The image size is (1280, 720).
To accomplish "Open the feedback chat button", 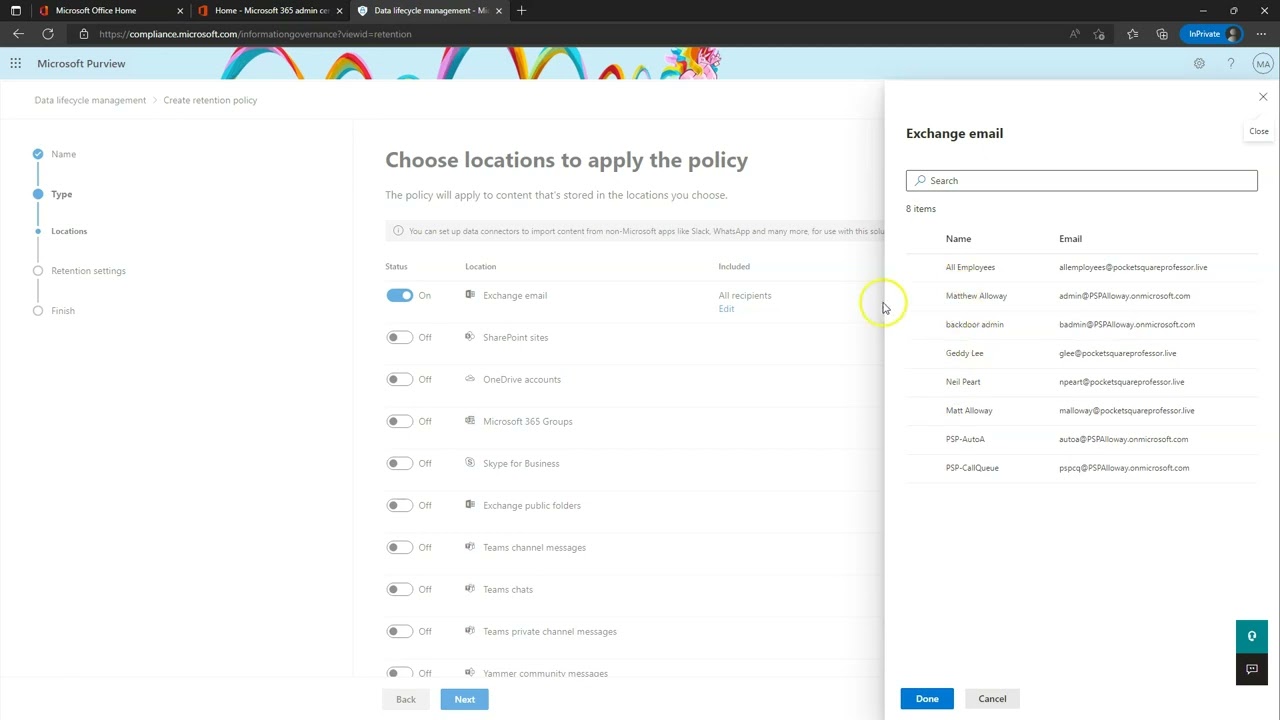I will [x=1252, y=669].
